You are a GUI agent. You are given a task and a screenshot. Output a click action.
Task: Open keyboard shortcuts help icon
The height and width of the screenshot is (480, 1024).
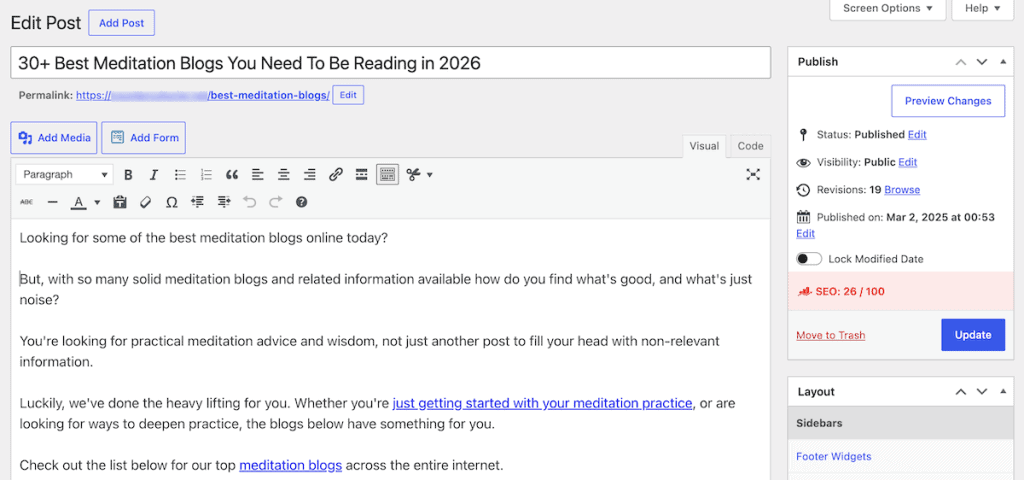point(301,202)
